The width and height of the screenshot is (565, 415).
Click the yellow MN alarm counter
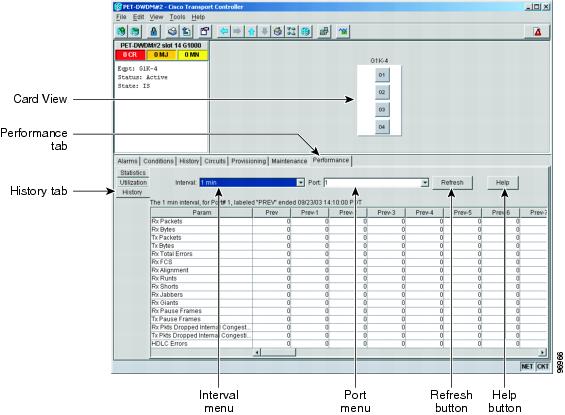click(x=192, y=55)
